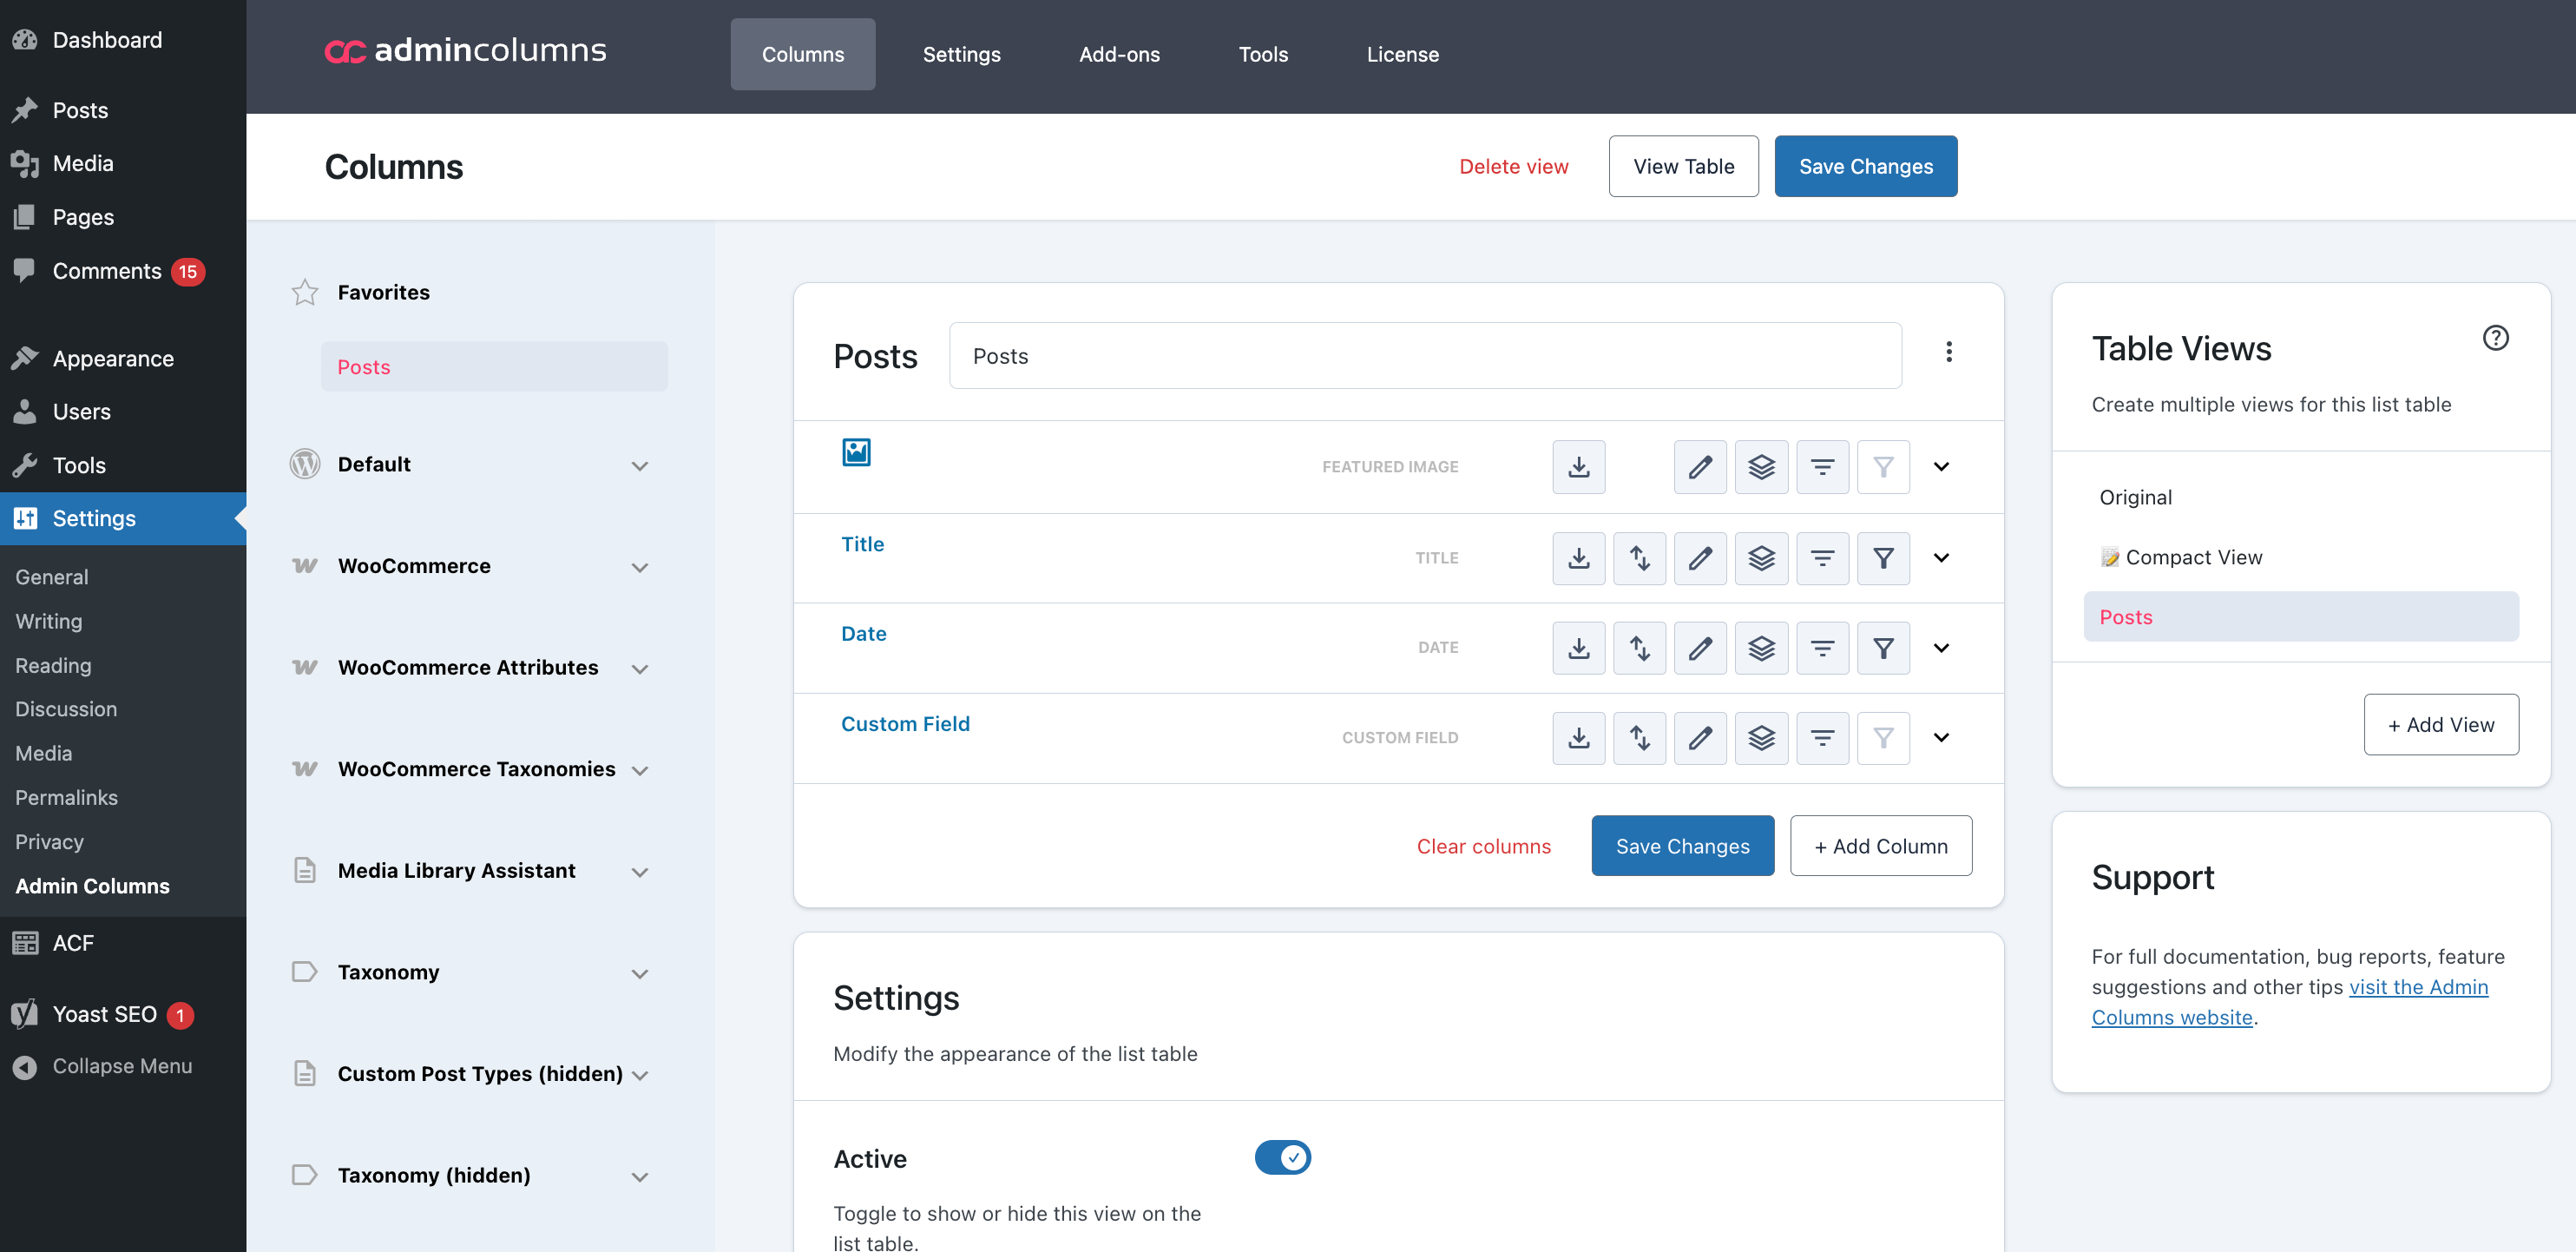Click the + Add Column button
Viewport: 2576px width, 1252px height.
(1880, 846)
